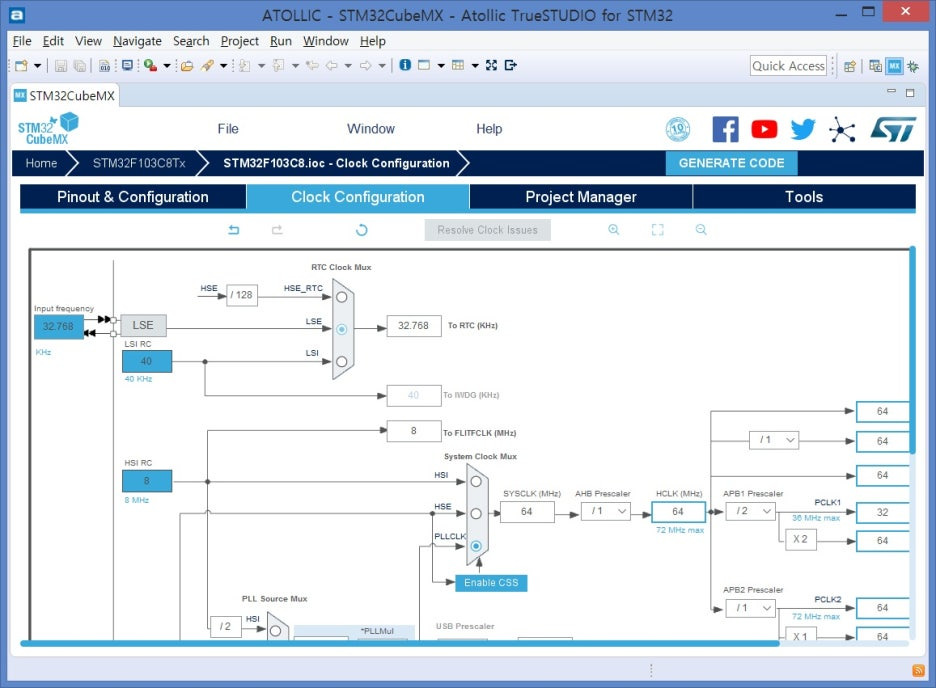This screenshot has width=936, height=688.
Task: Click the window layout toolbar icon
Action: [424, 65]
